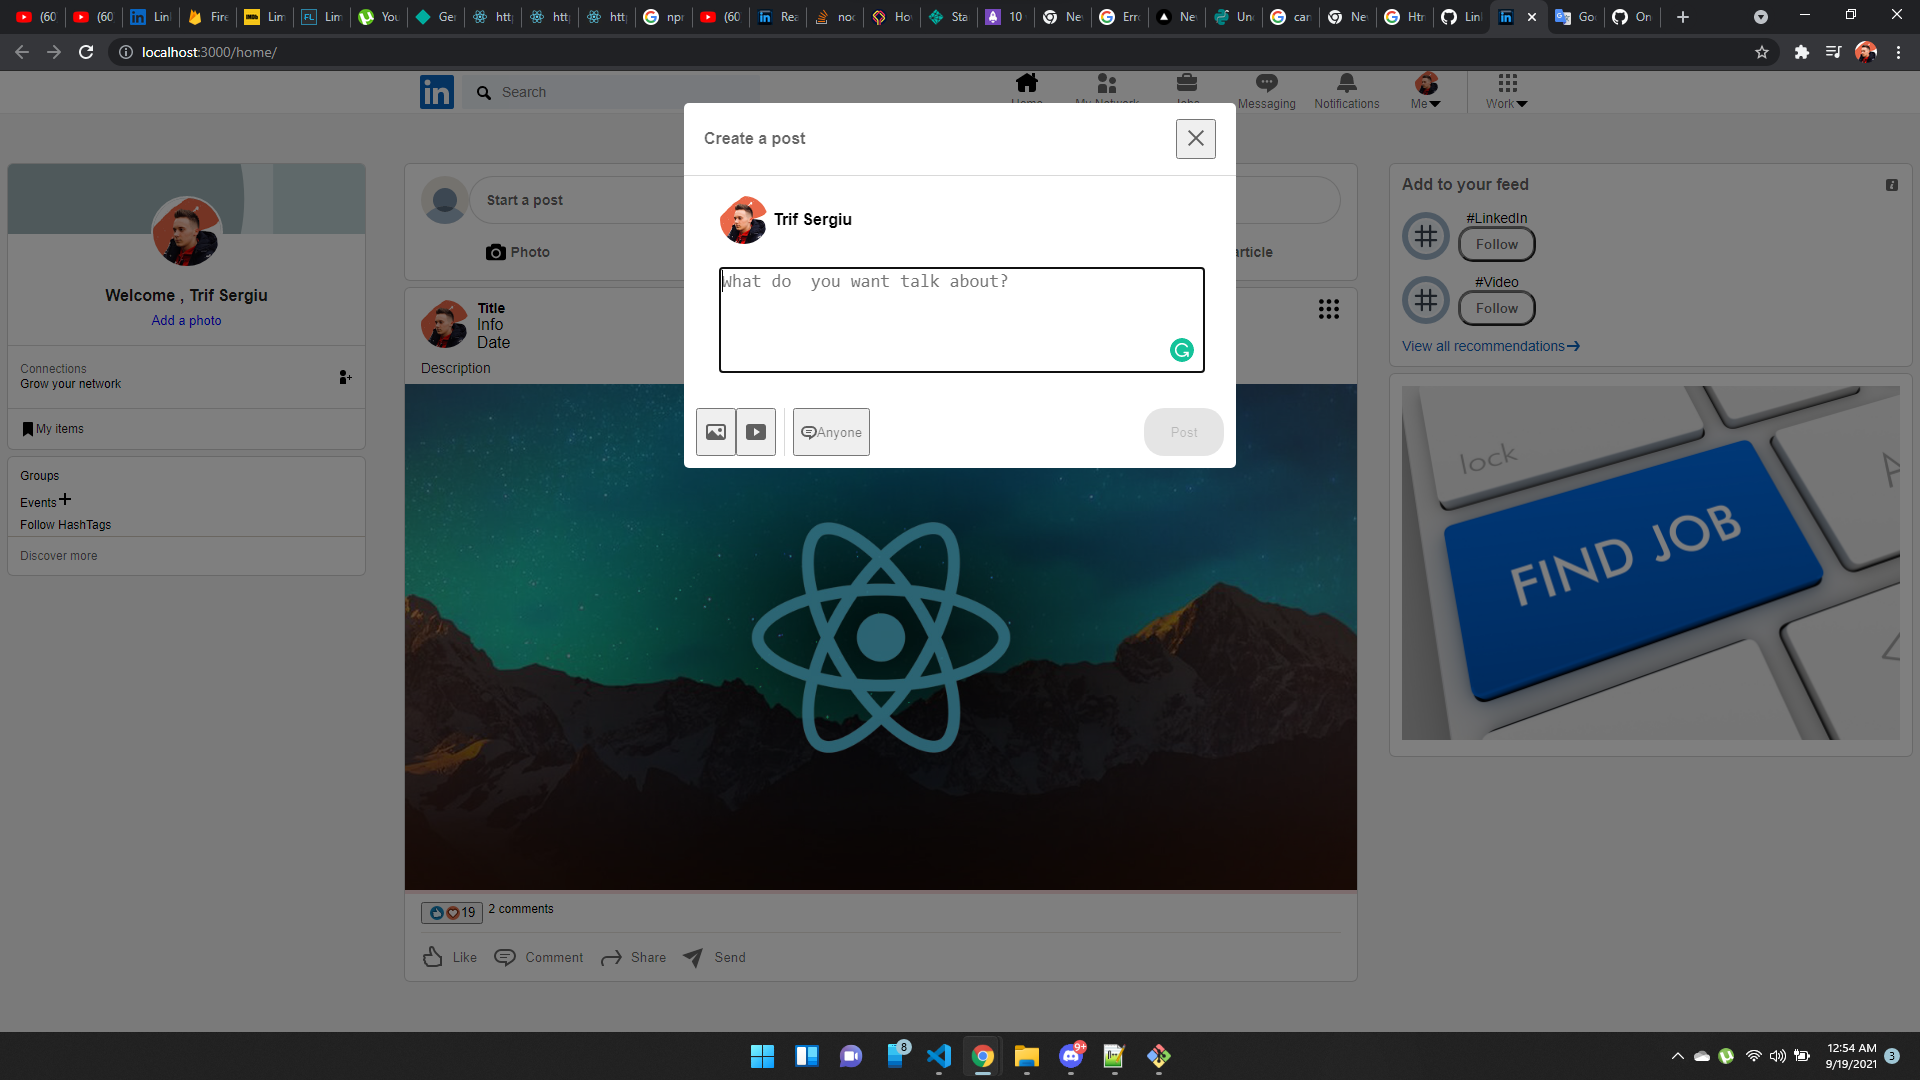1920x1080 pixels.
Task: Select the Home icon in the navigation bar
Action: pyautogui.click(x=1026, y=85)
